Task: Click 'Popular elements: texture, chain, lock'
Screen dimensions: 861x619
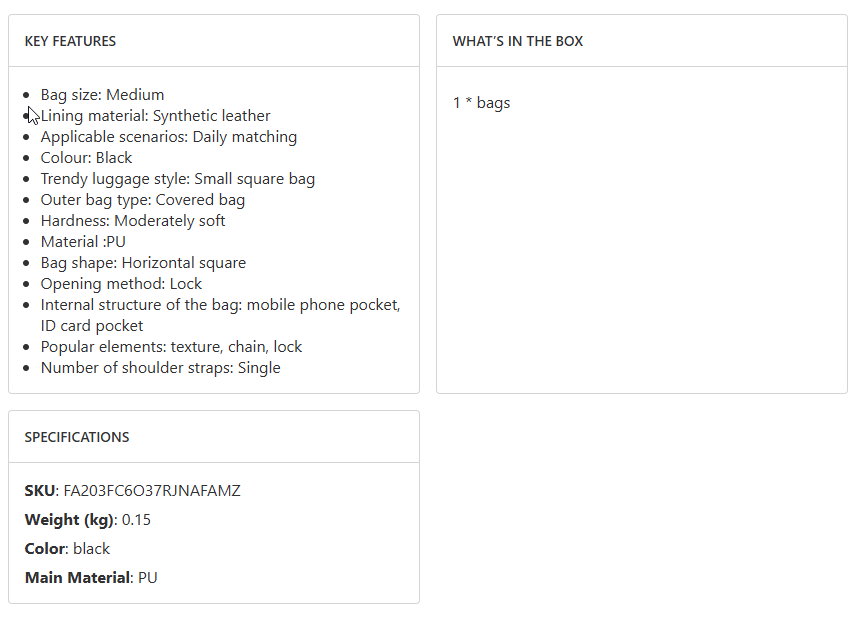Action: point(171,347)
